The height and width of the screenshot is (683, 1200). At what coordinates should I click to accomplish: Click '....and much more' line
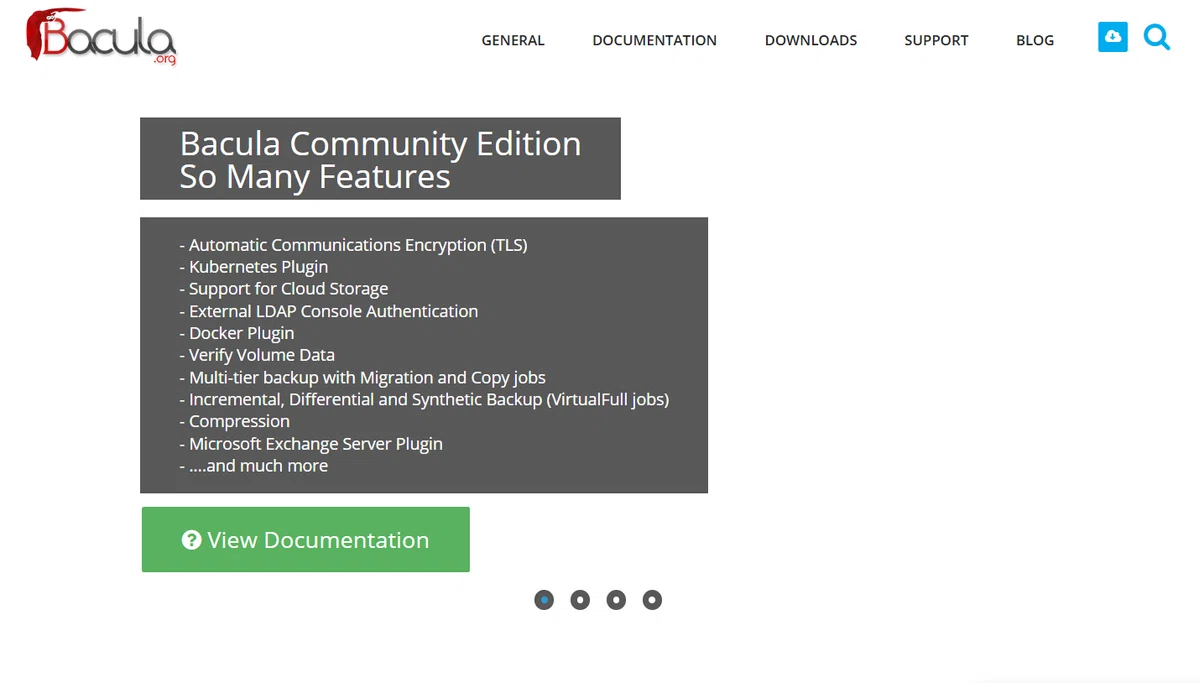254,466
